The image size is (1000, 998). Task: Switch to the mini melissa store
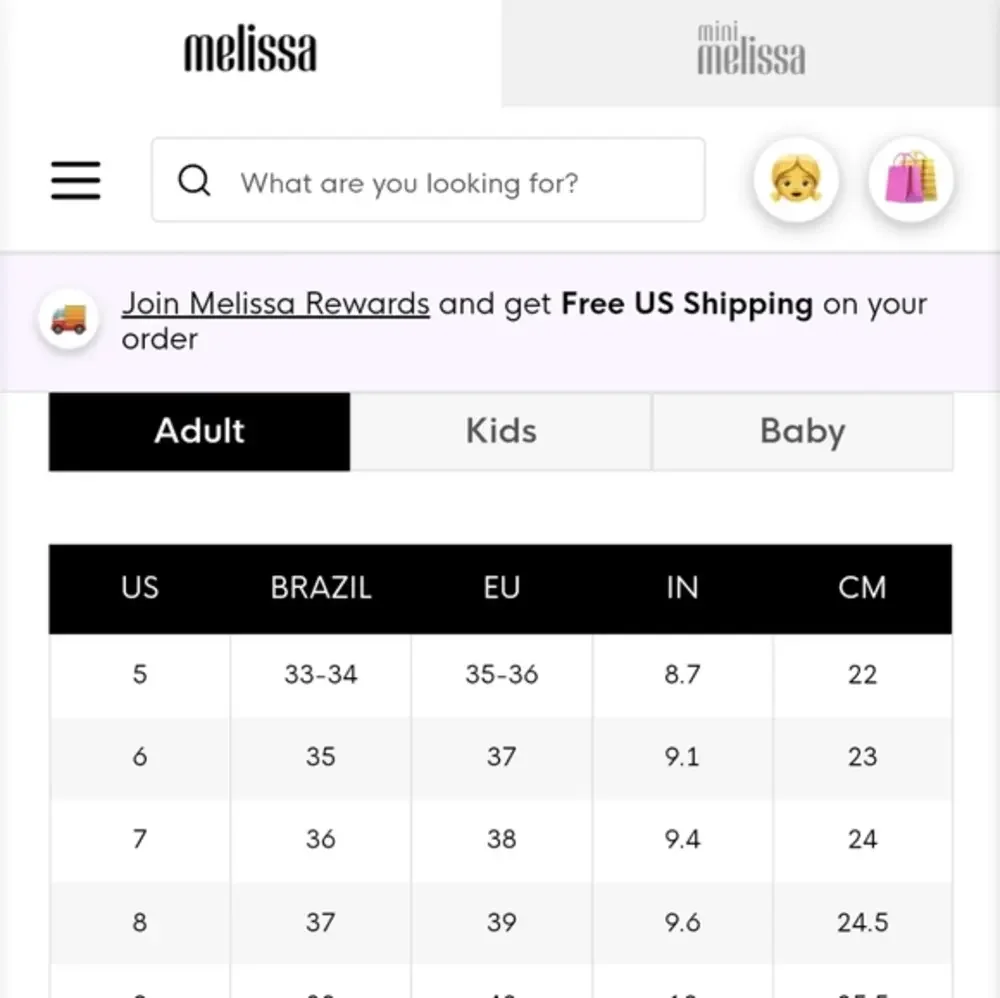click(x=751, y=52)
